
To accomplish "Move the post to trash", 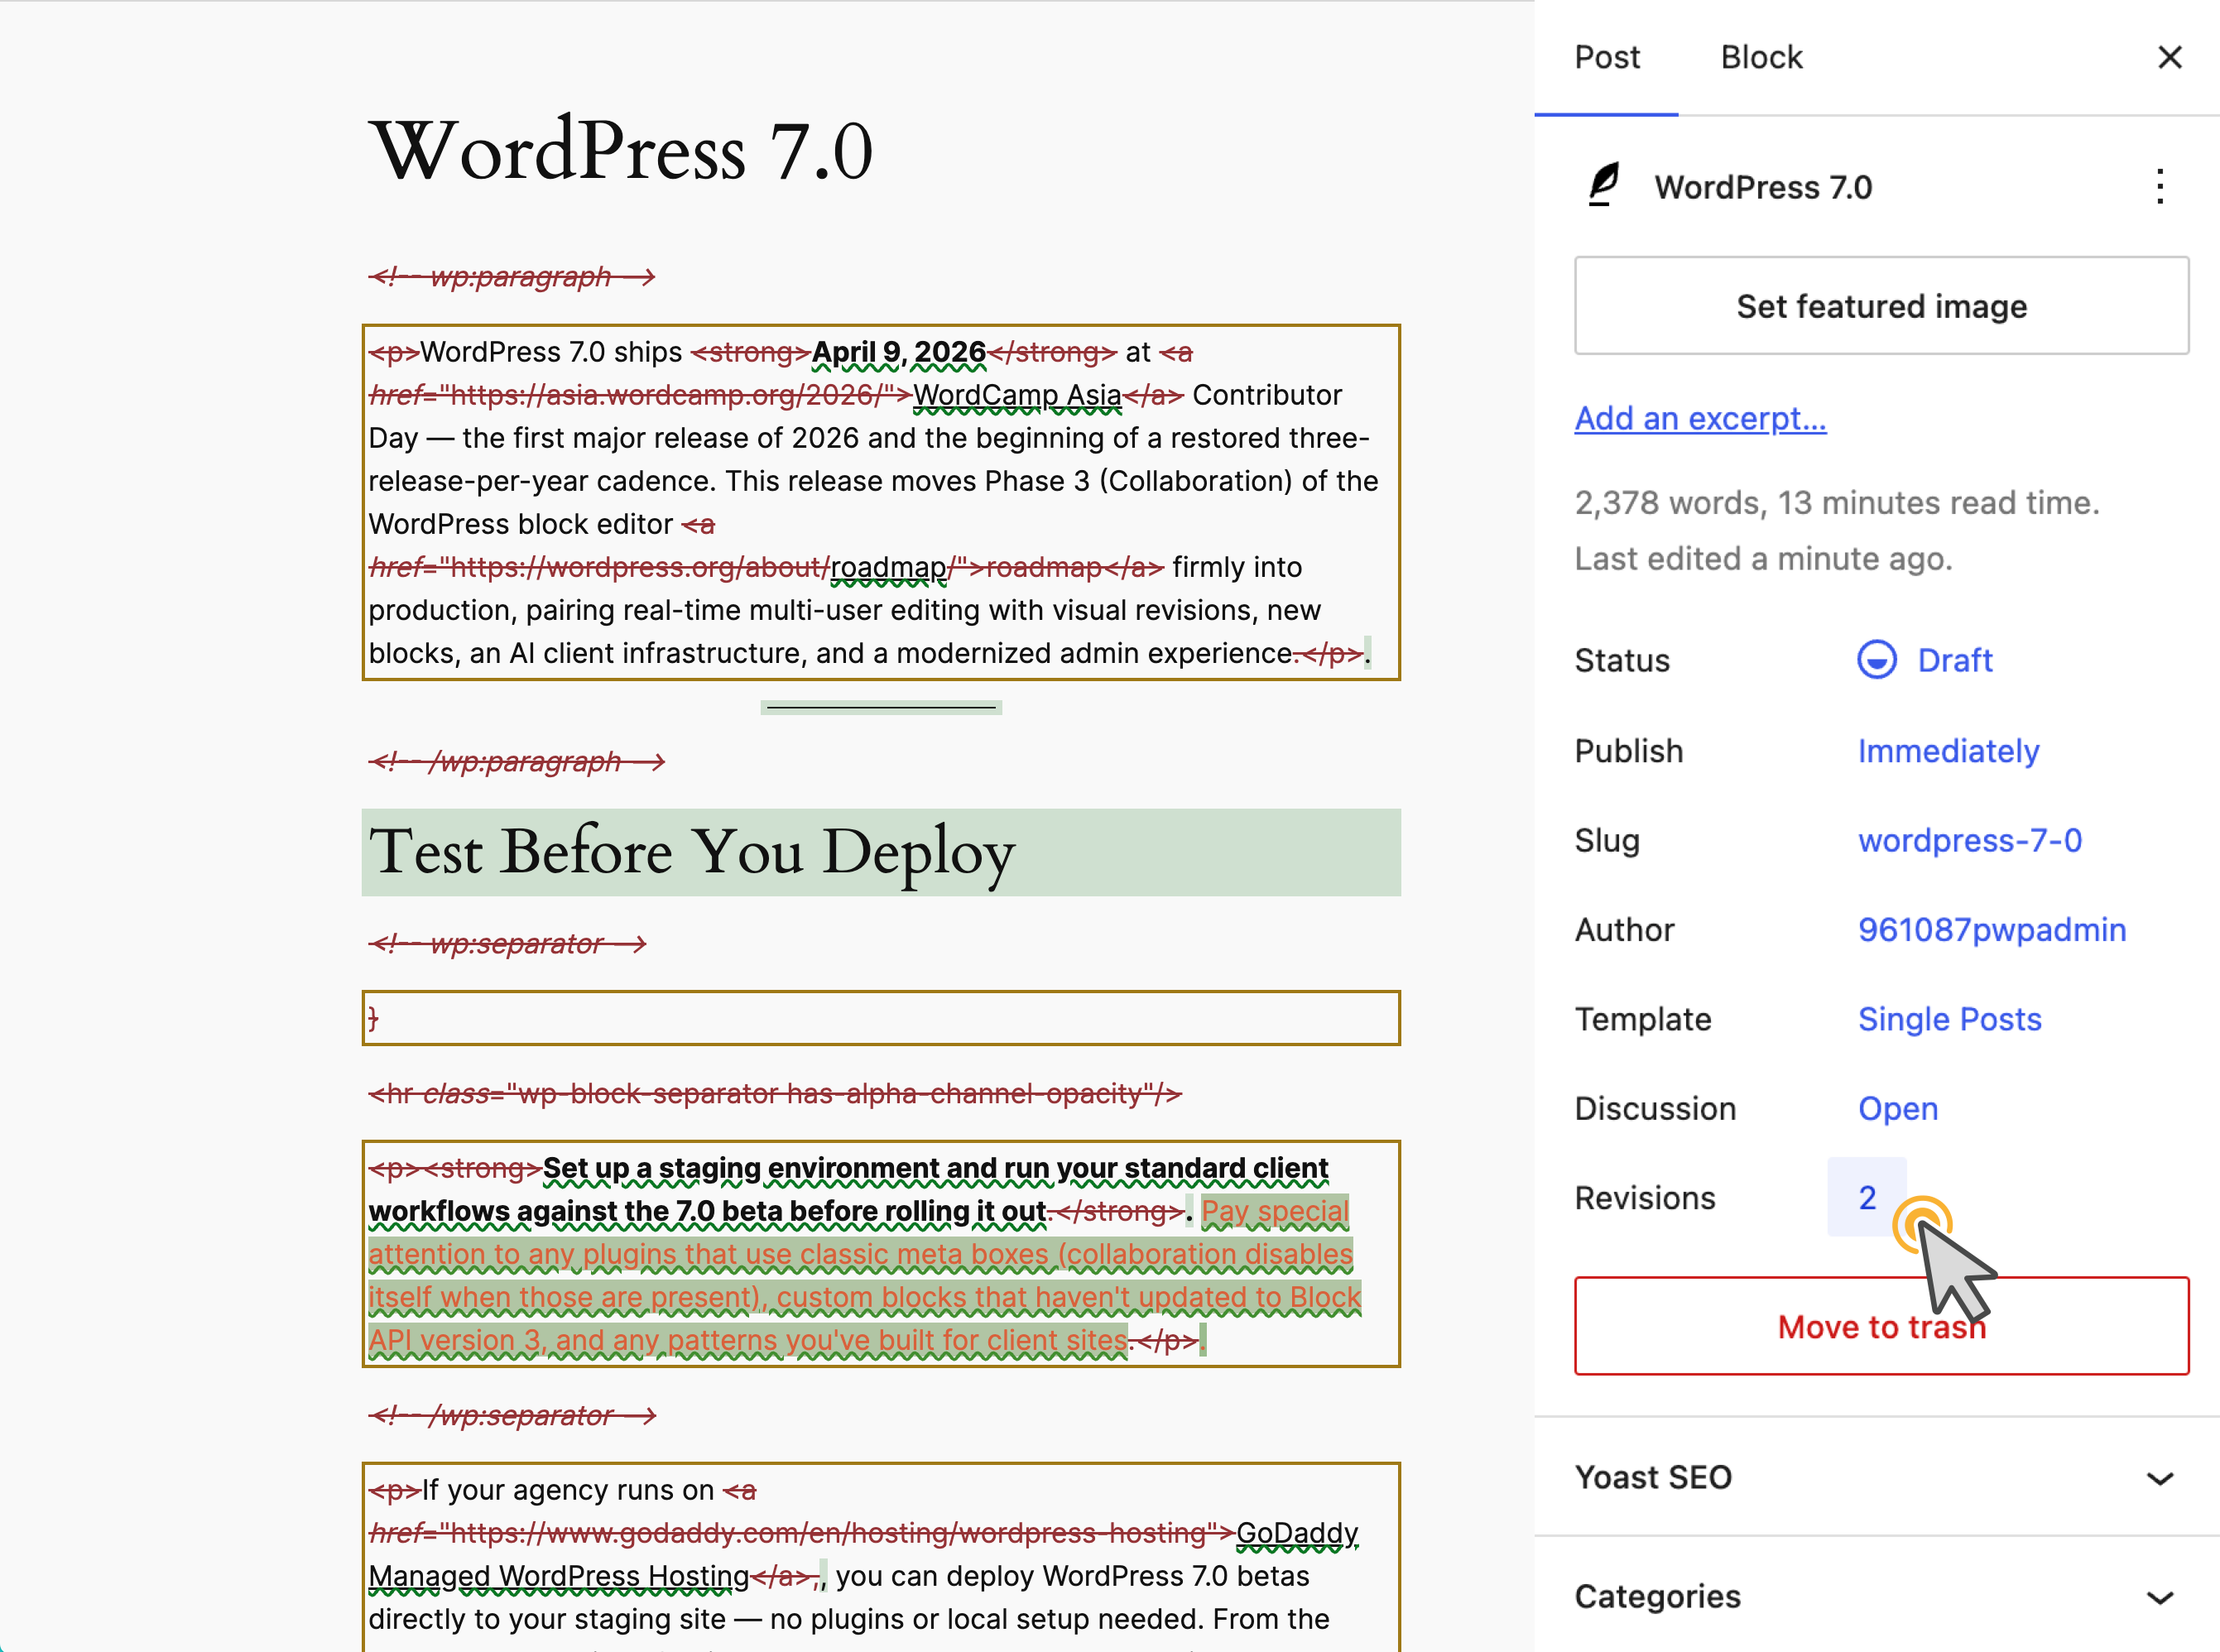I will (x=1881, y=1326).
